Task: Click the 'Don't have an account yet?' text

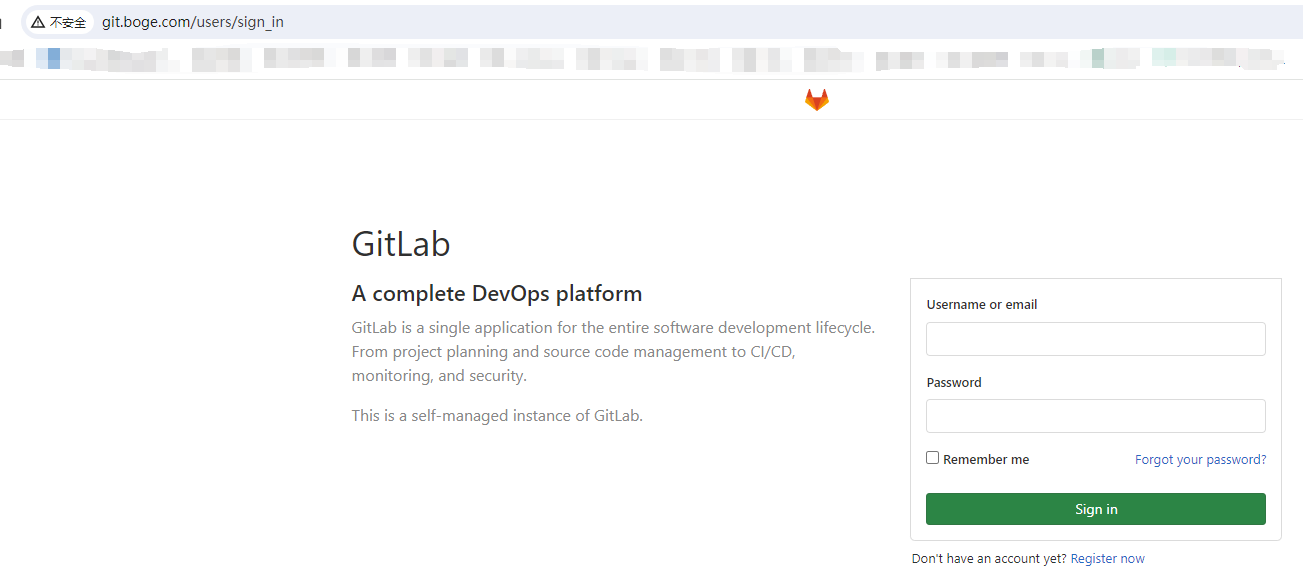Action: tap(989, 559)
